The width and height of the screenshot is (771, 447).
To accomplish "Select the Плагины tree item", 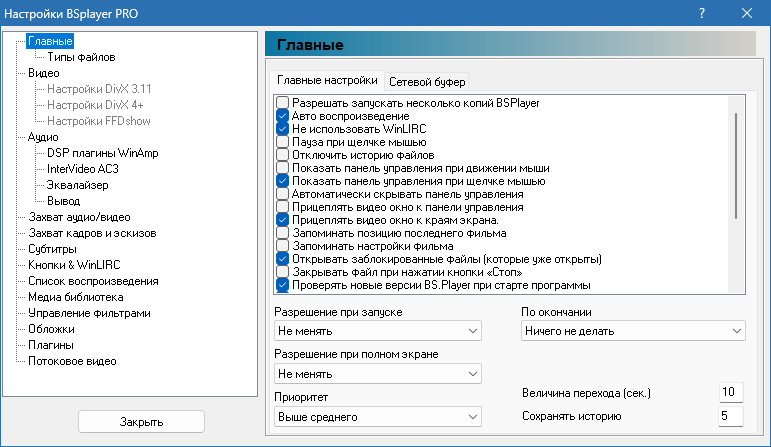I will point(51,345).
